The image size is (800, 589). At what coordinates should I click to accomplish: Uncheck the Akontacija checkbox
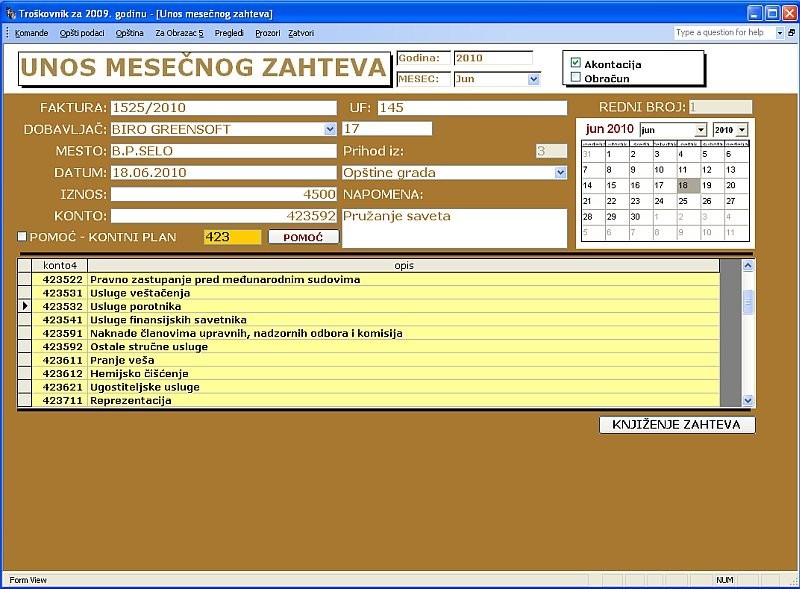click(575, 63)
